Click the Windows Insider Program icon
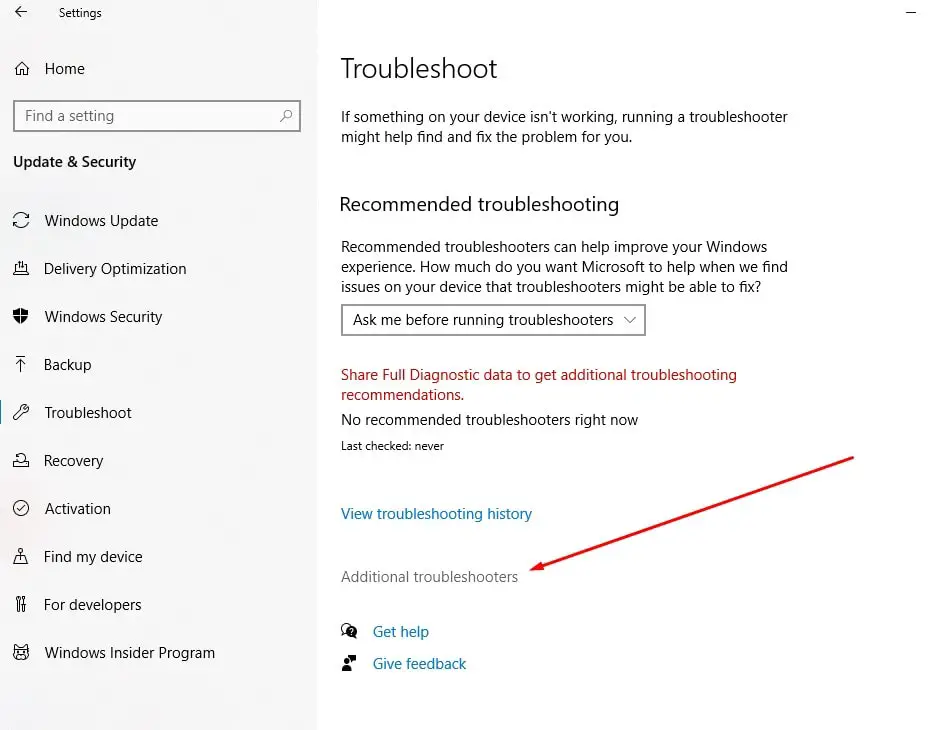 tap(21, 653)
